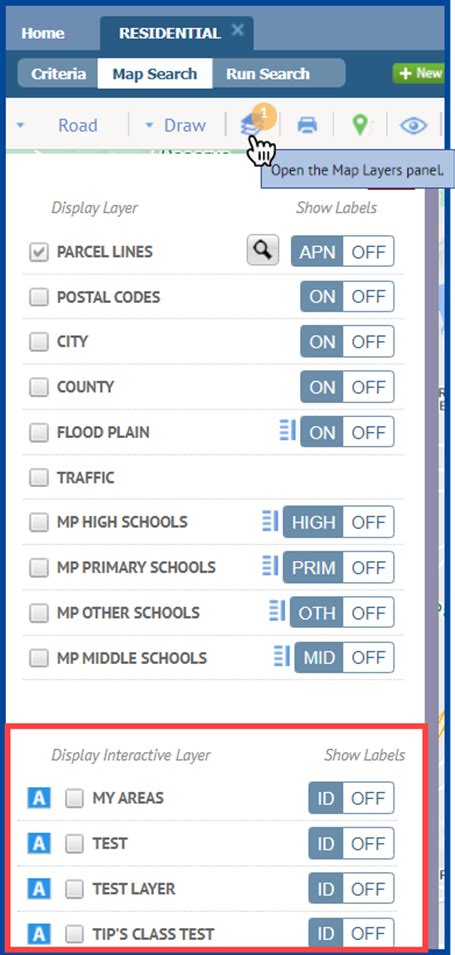Viewport: 455px width, 955px height.
Task: Switch to the Criteria tab
Action: [58, 74]
